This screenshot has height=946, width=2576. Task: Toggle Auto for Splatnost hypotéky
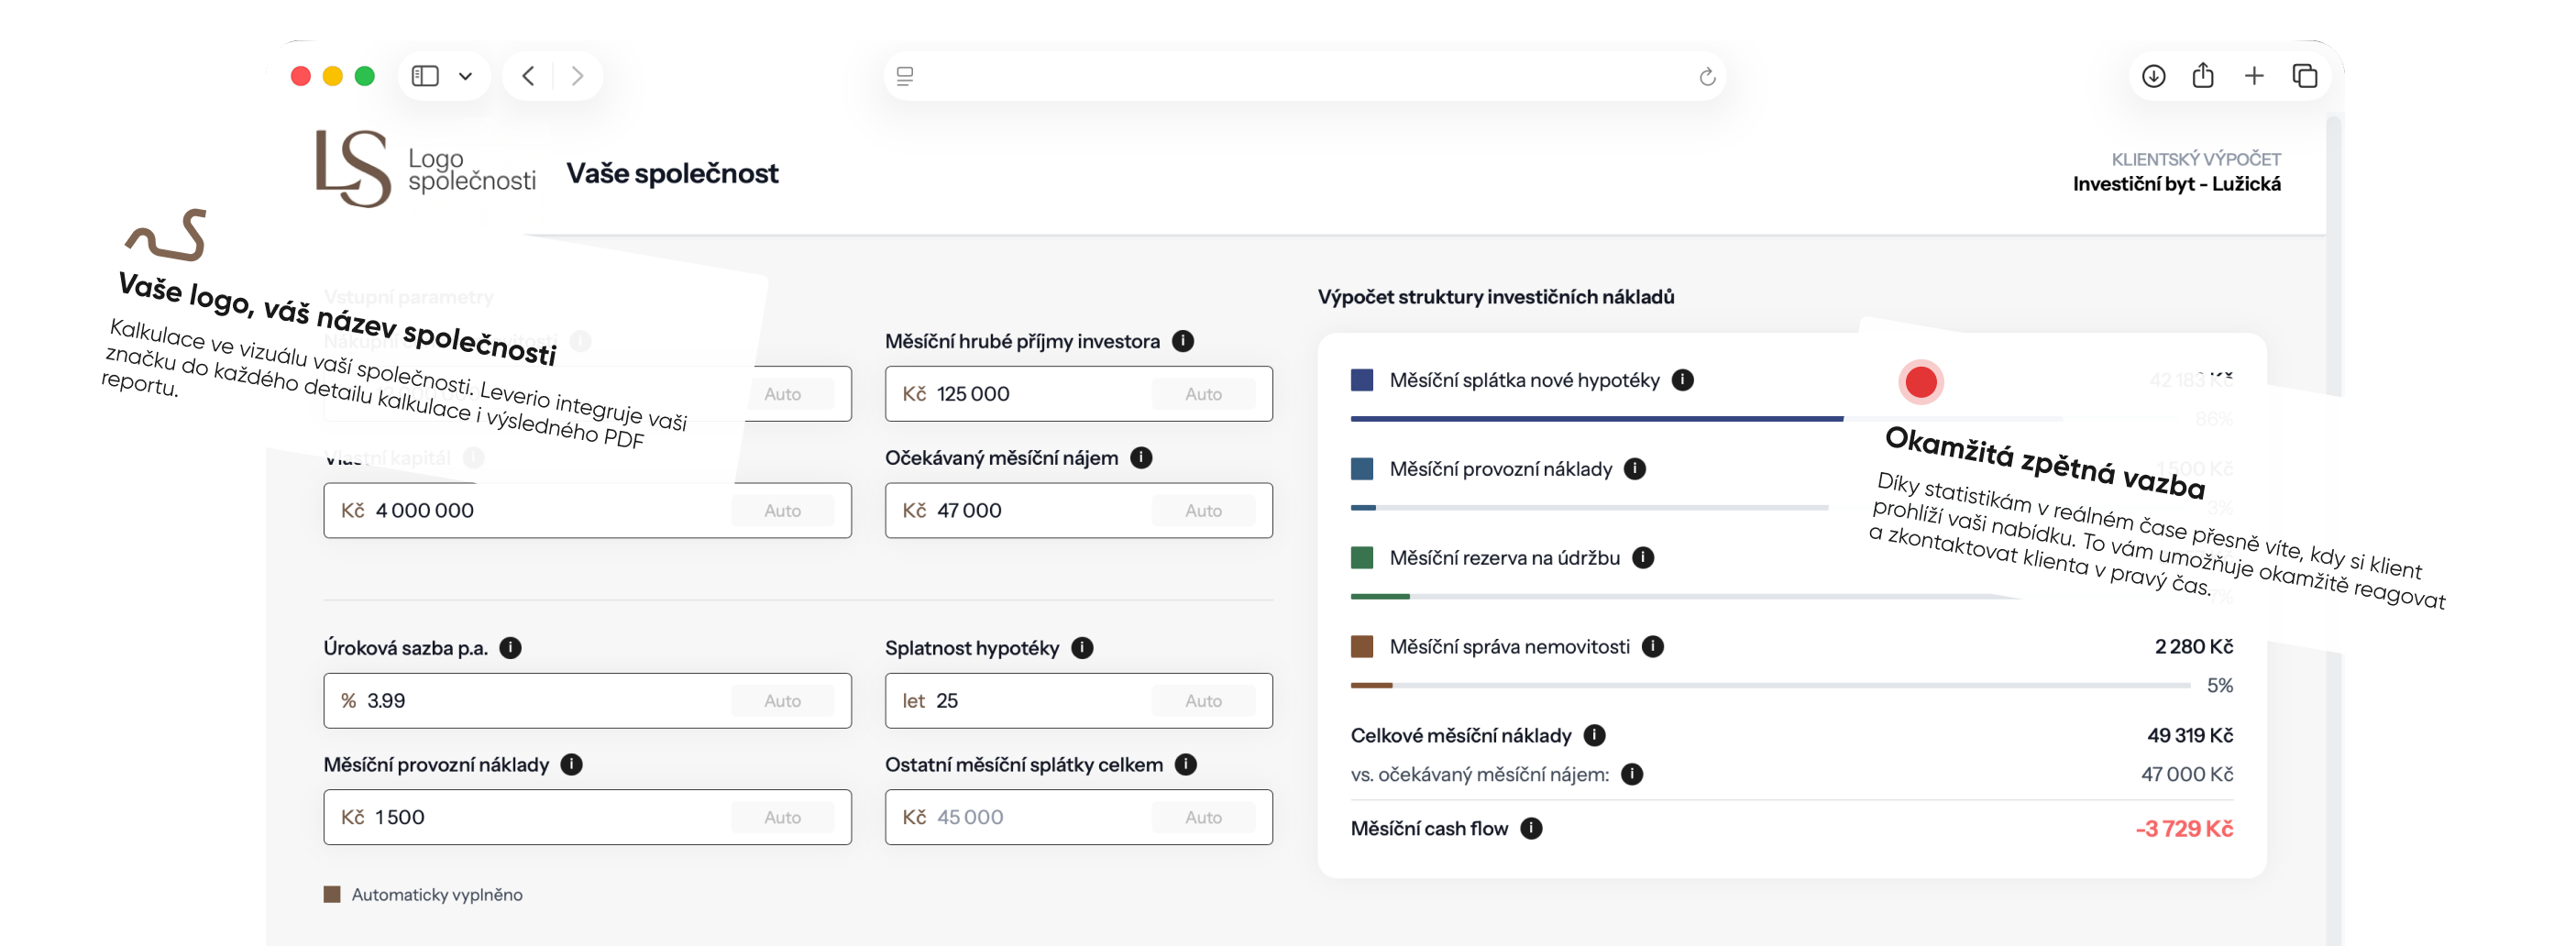pyautogui.click(x=1203, y=701)
